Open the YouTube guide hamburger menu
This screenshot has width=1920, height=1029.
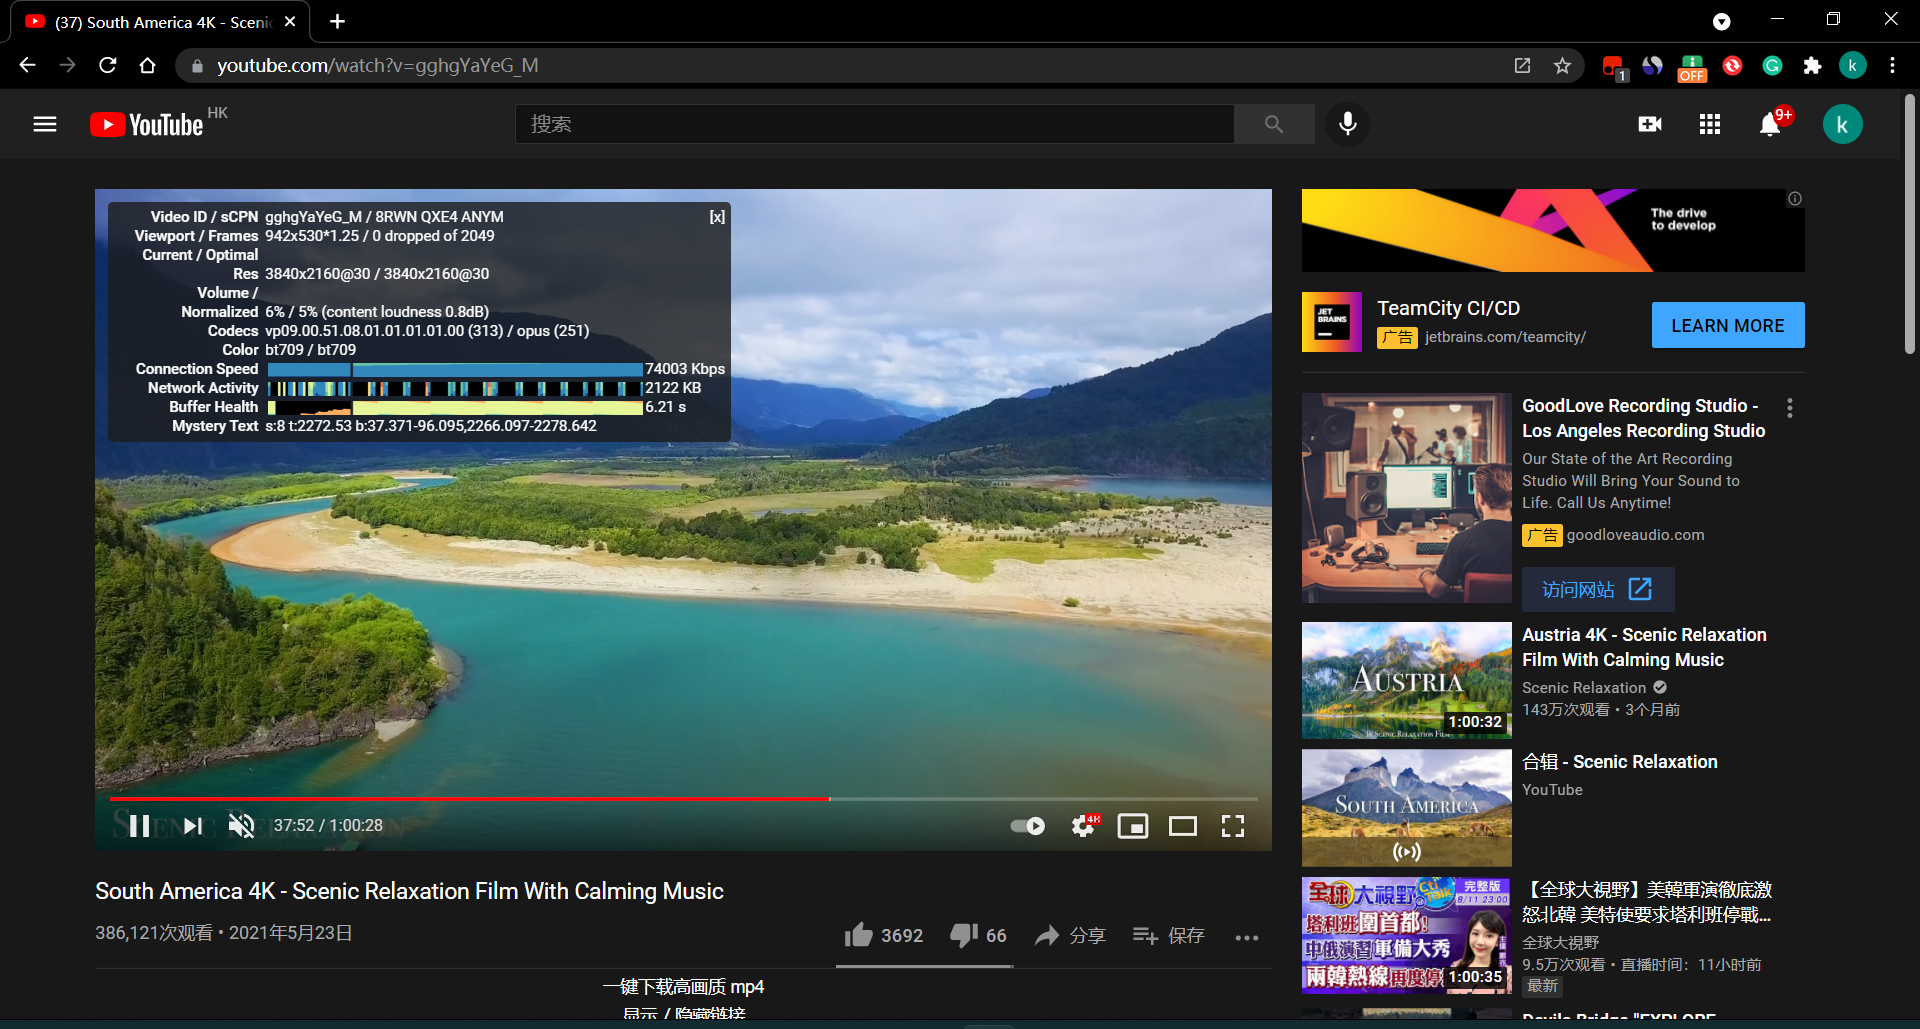(45, 124)
